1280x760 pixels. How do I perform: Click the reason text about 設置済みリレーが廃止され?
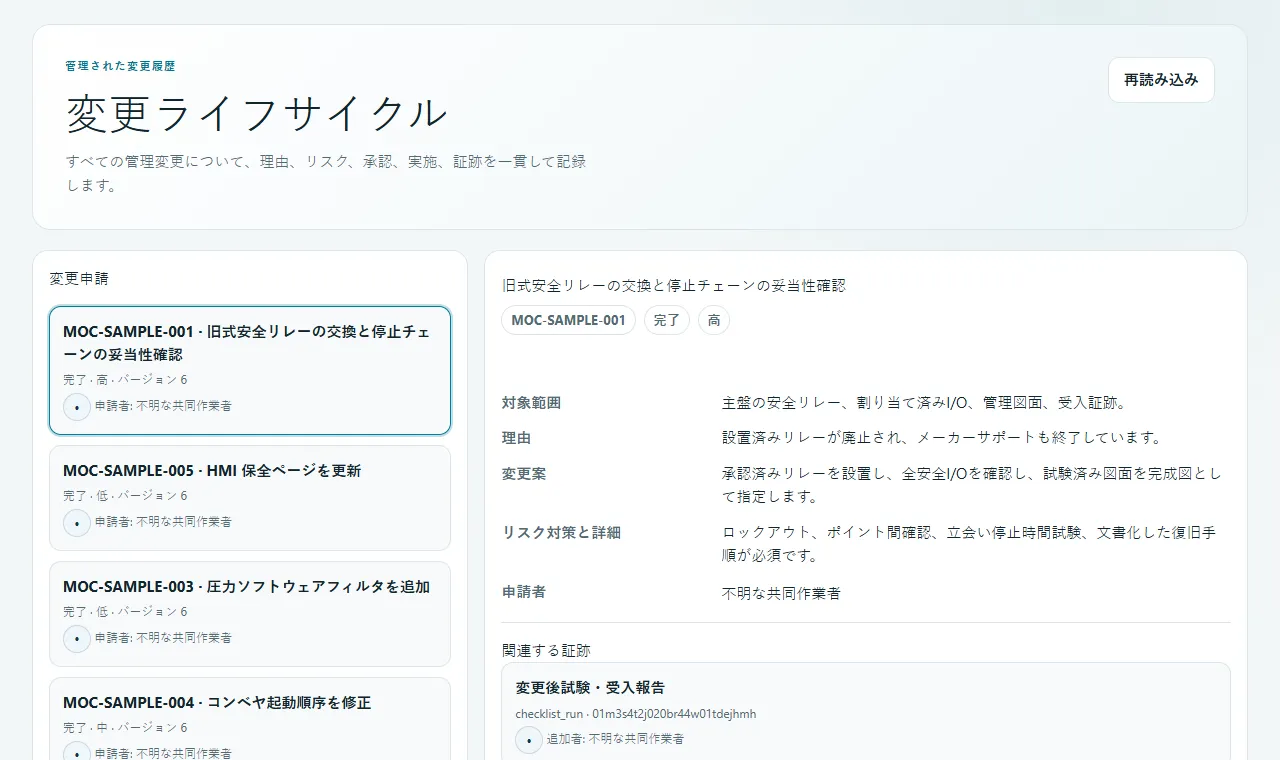941,438
